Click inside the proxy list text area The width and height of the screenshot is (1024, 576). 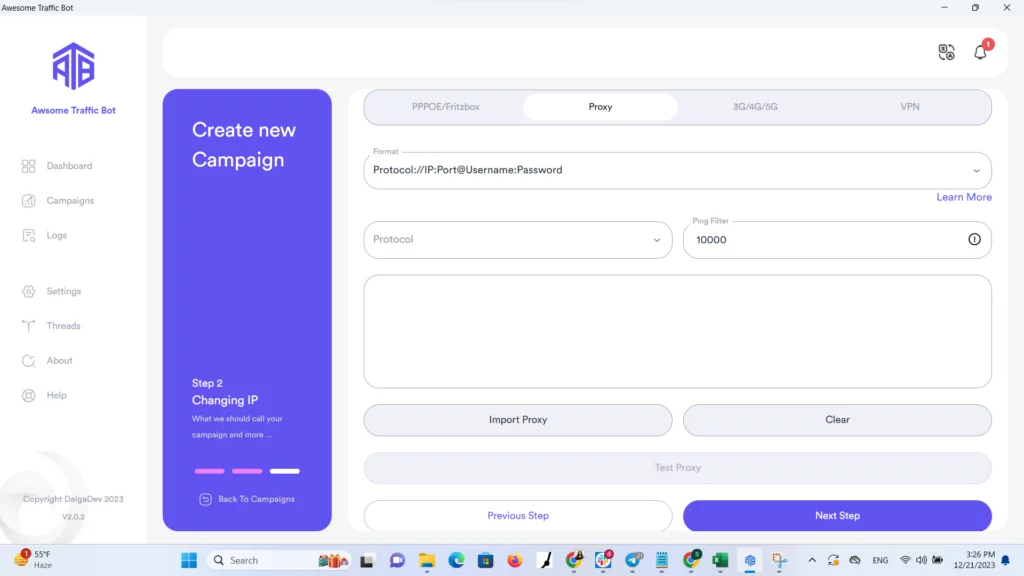pos(678,330)
